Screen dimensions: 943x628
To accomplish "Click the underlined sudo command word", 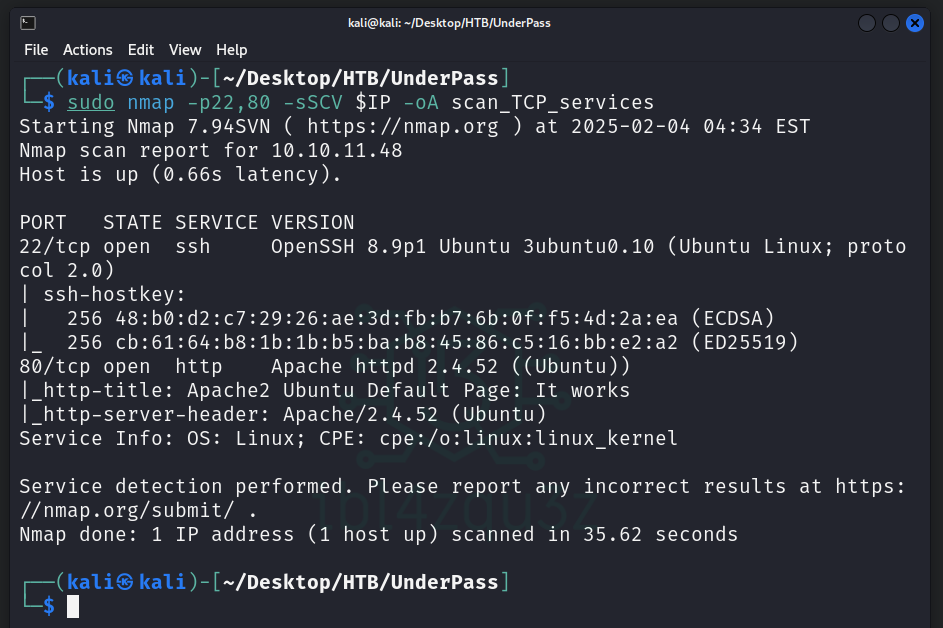I will tap(91, 102).
